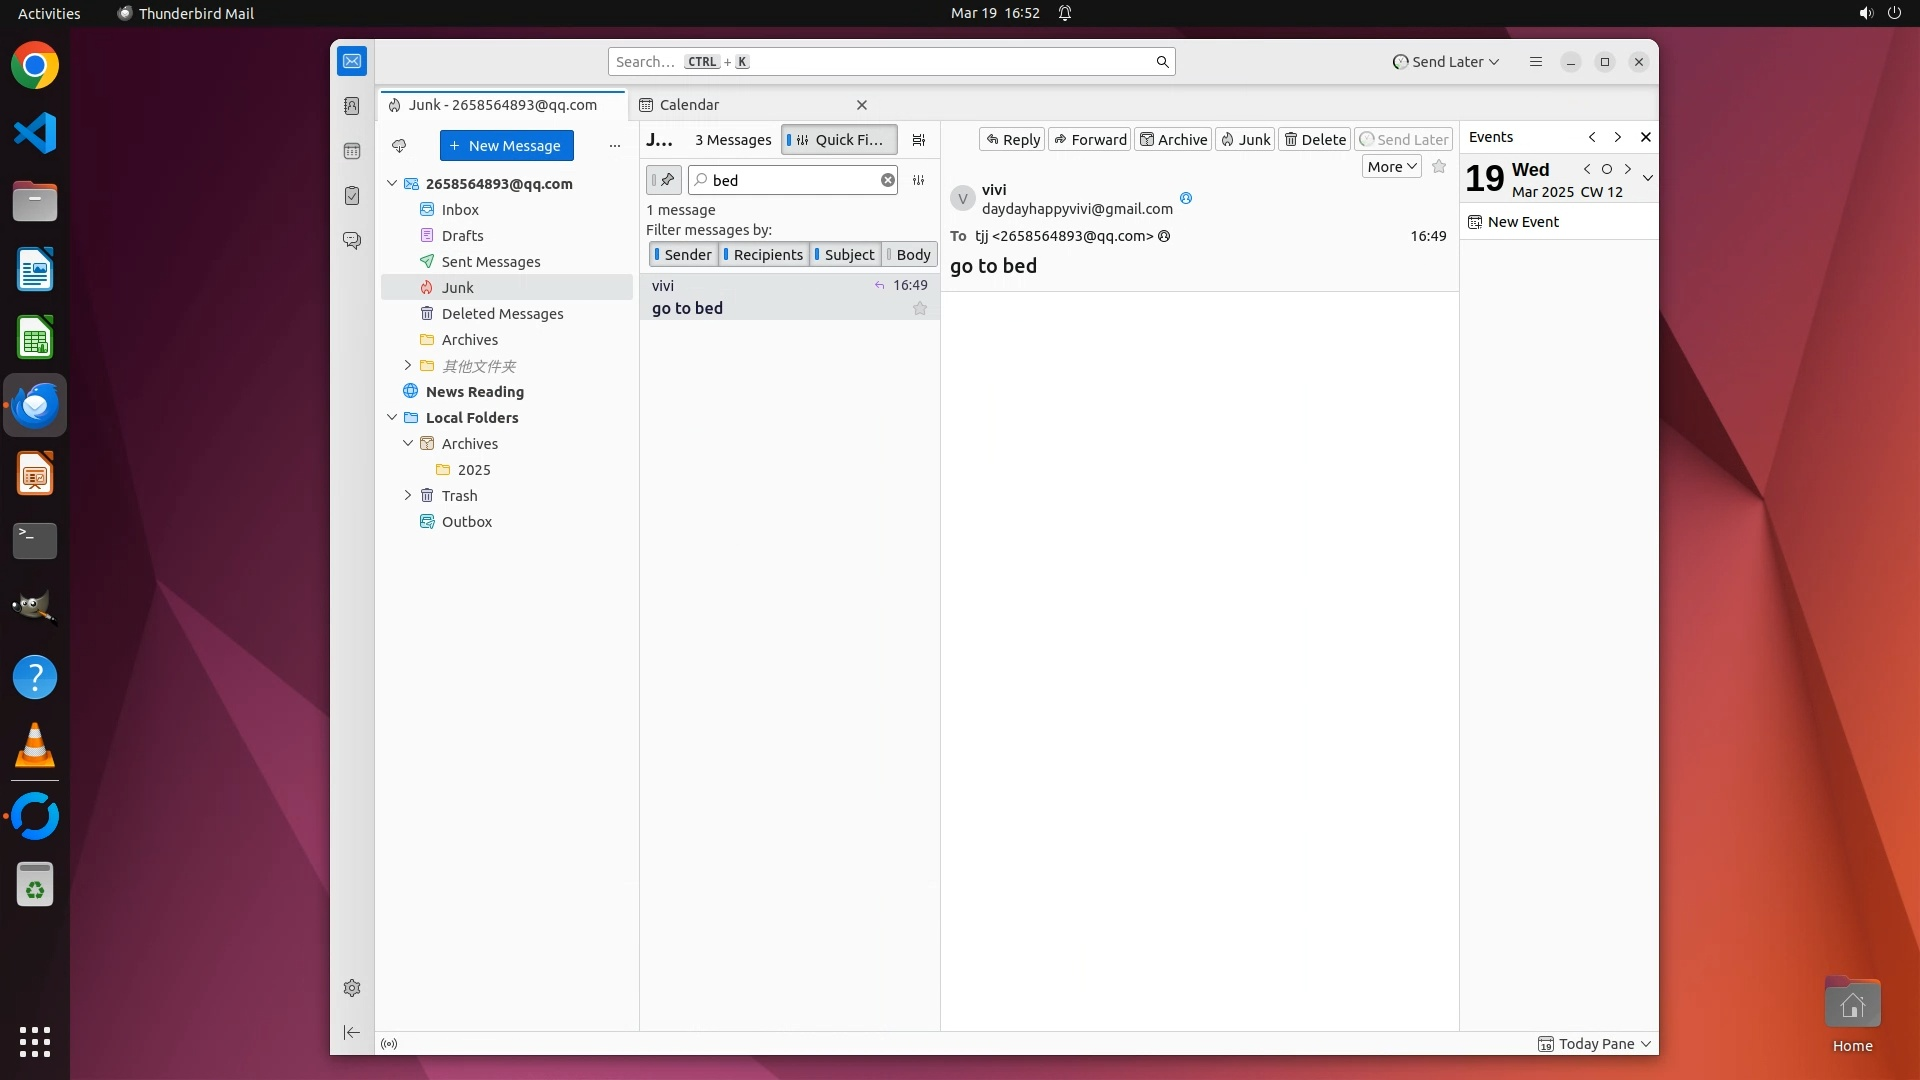The height and width of the screenshot is (1080, 1920).
Task: Open the Address Book sidebar icon
Action: [x=352, y=106]
